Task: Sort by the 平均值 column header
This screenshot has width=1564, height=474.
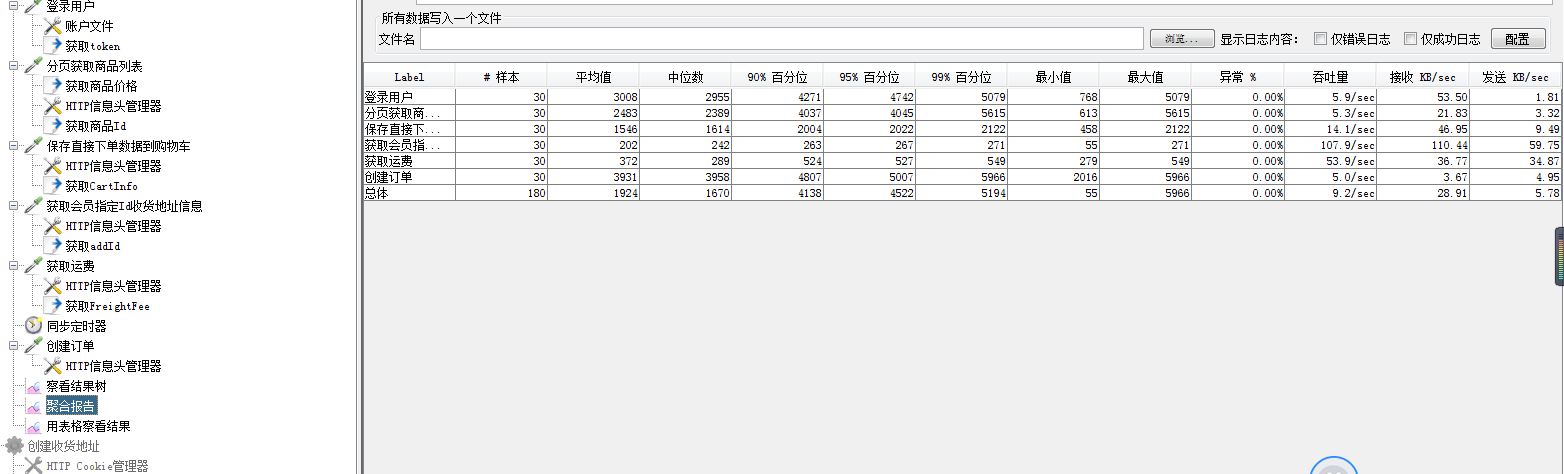Action: (593, 77)
